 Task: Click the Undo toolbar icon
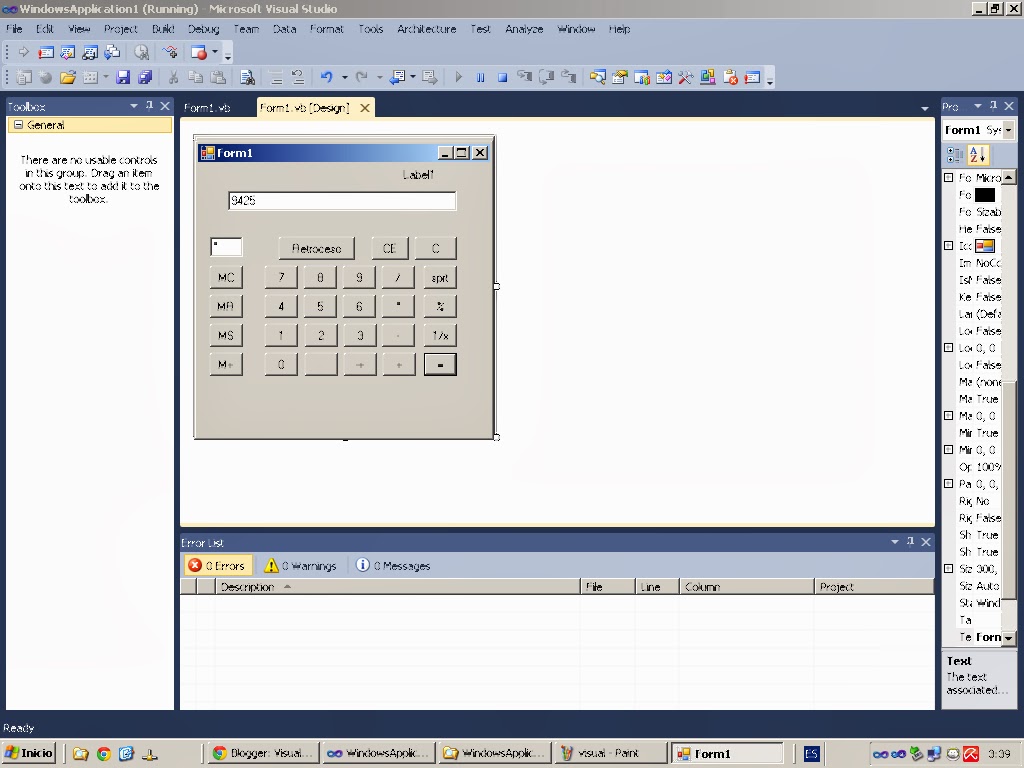[x=326, y=77]
